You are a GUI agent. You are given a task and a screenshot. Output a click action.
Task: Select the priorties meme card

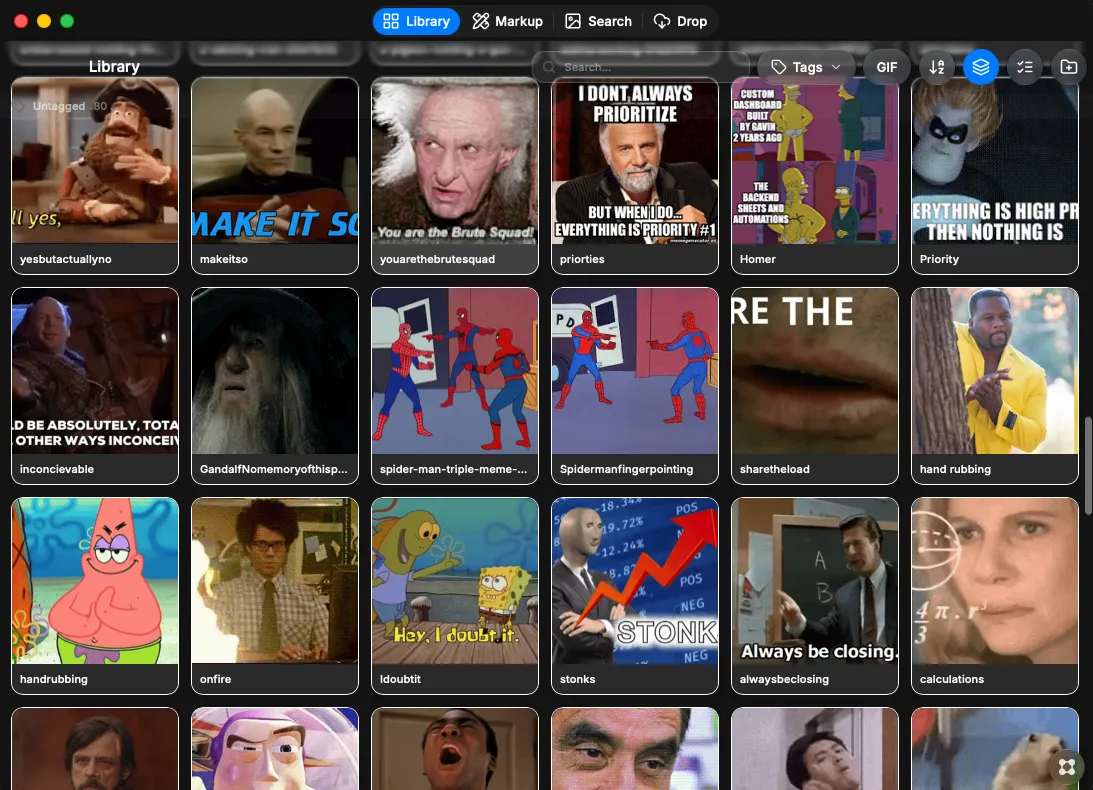634,176
